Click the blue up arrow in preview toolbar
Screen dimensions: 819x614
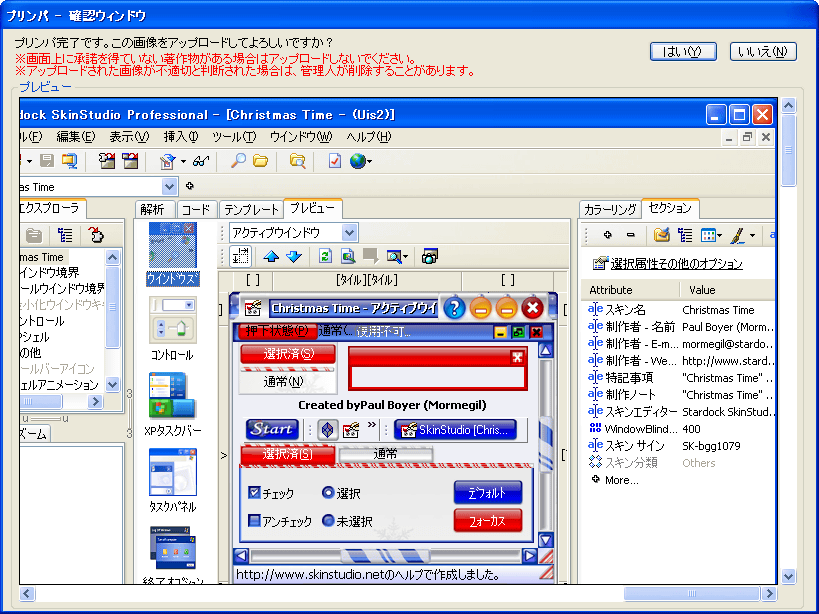272,256
